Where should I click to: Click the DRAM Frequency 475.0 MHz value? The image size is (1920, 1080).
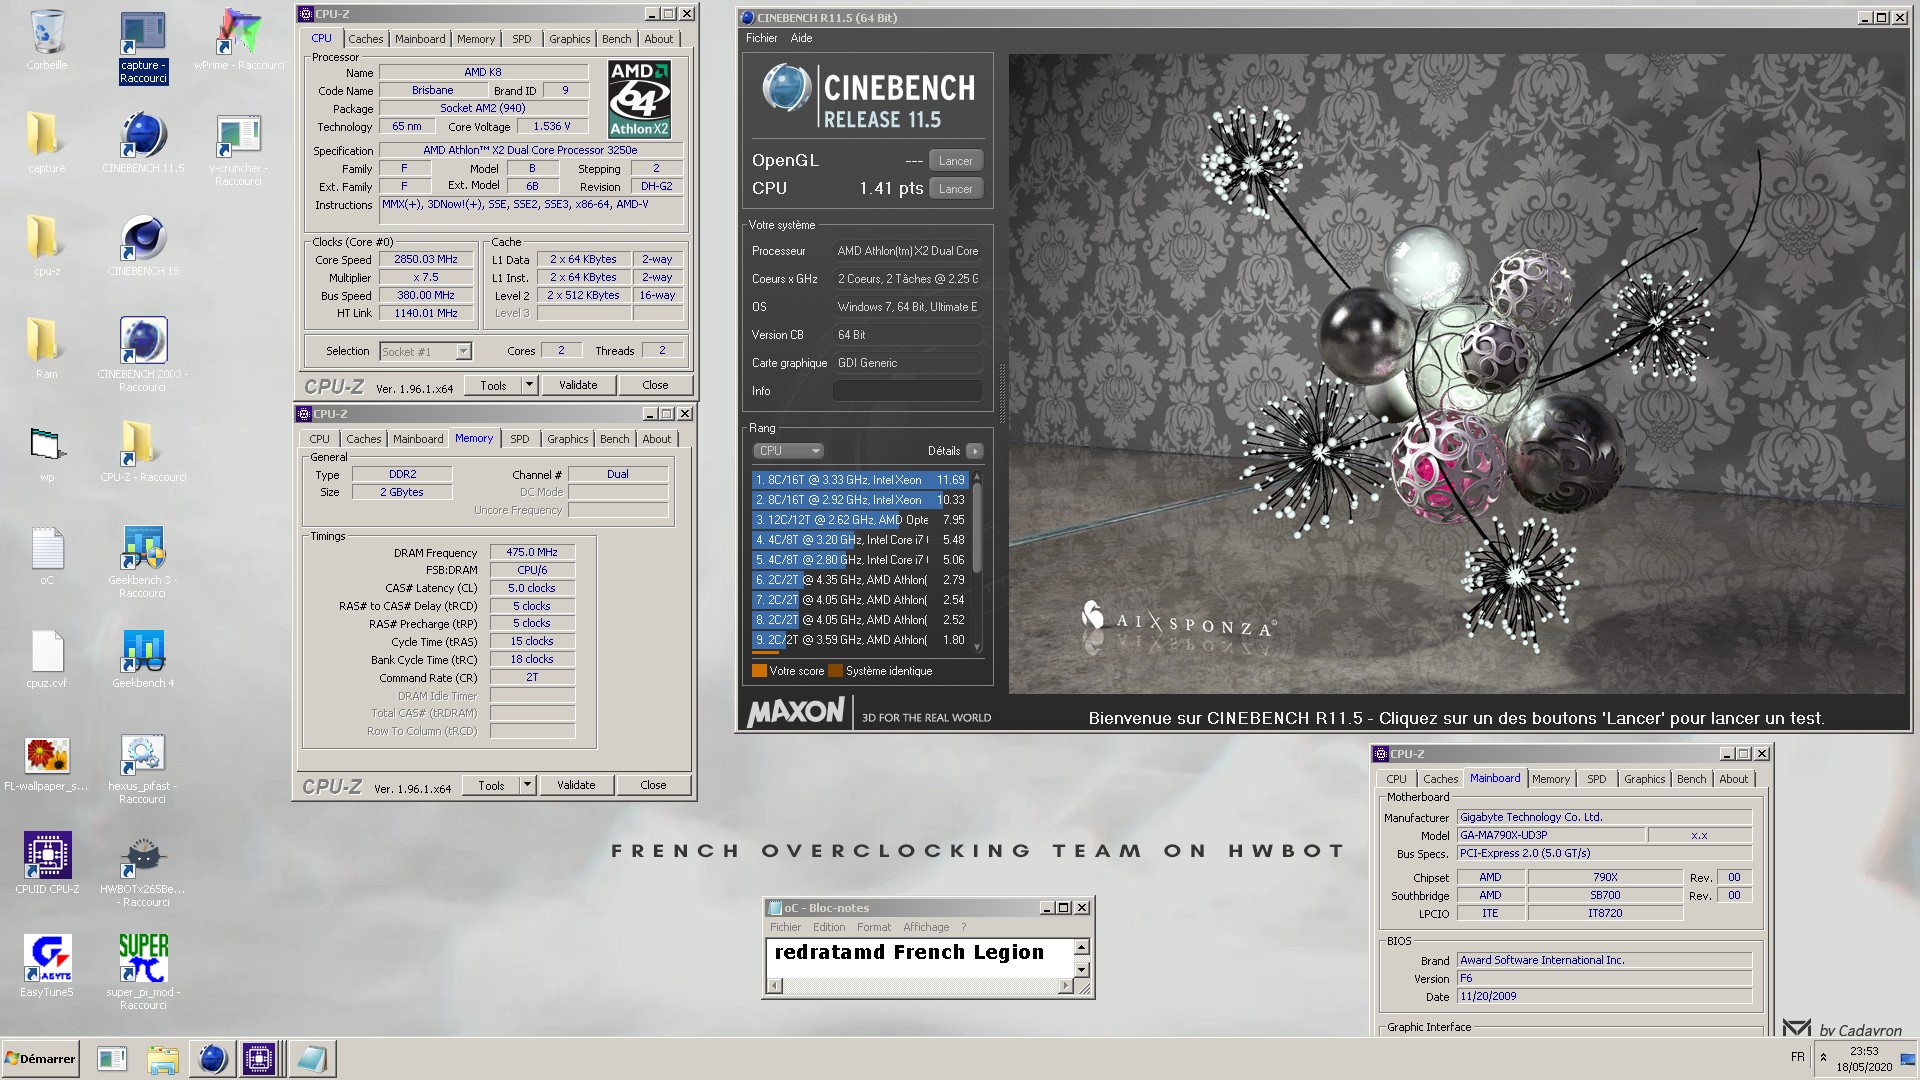pos(532,552)
